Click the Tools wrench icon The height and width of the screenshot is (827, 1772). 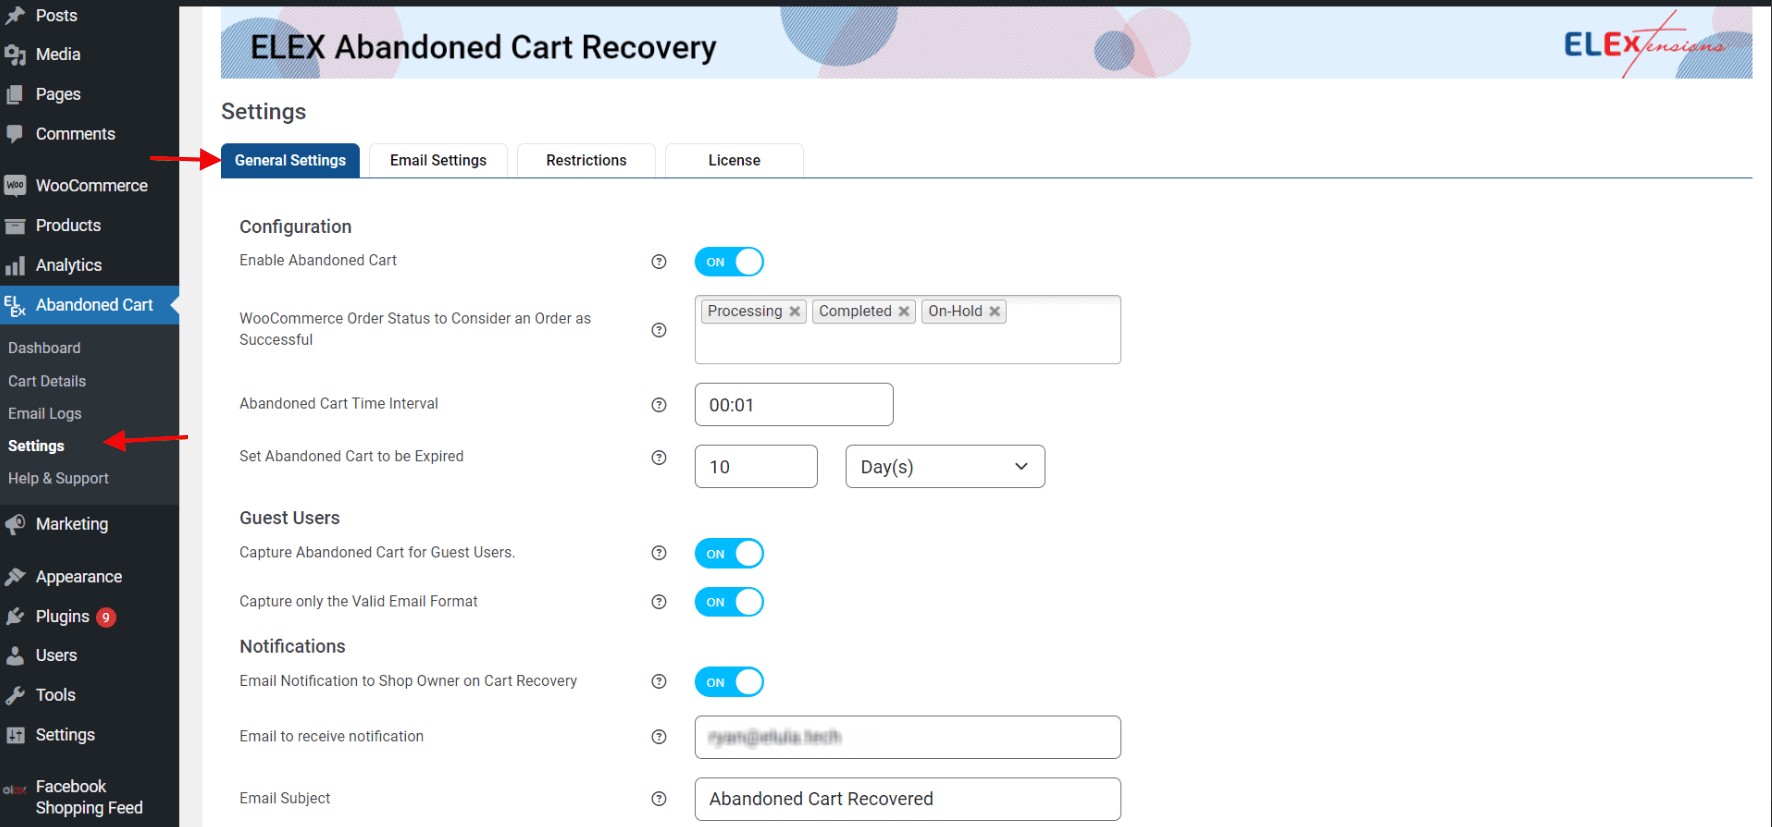15,695
